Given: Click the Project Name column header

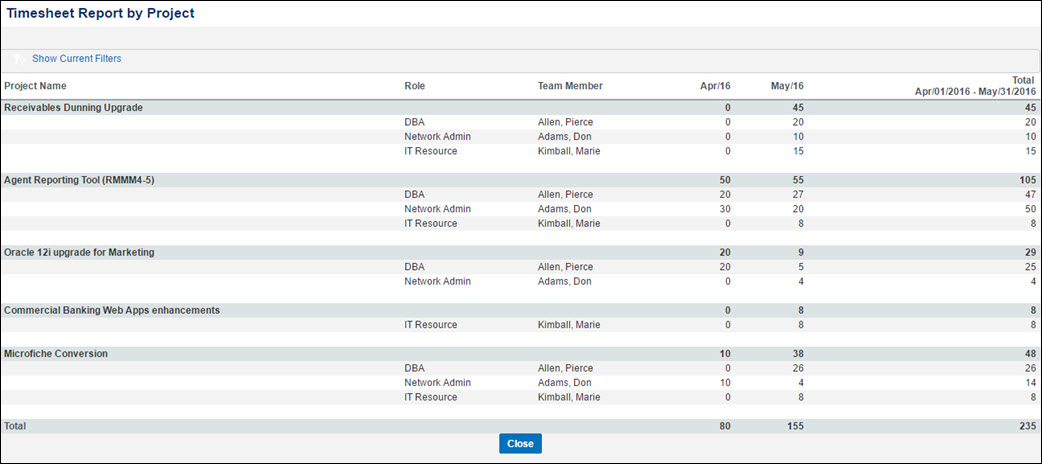Looking at the screenshot, I should tap(35, 86).
